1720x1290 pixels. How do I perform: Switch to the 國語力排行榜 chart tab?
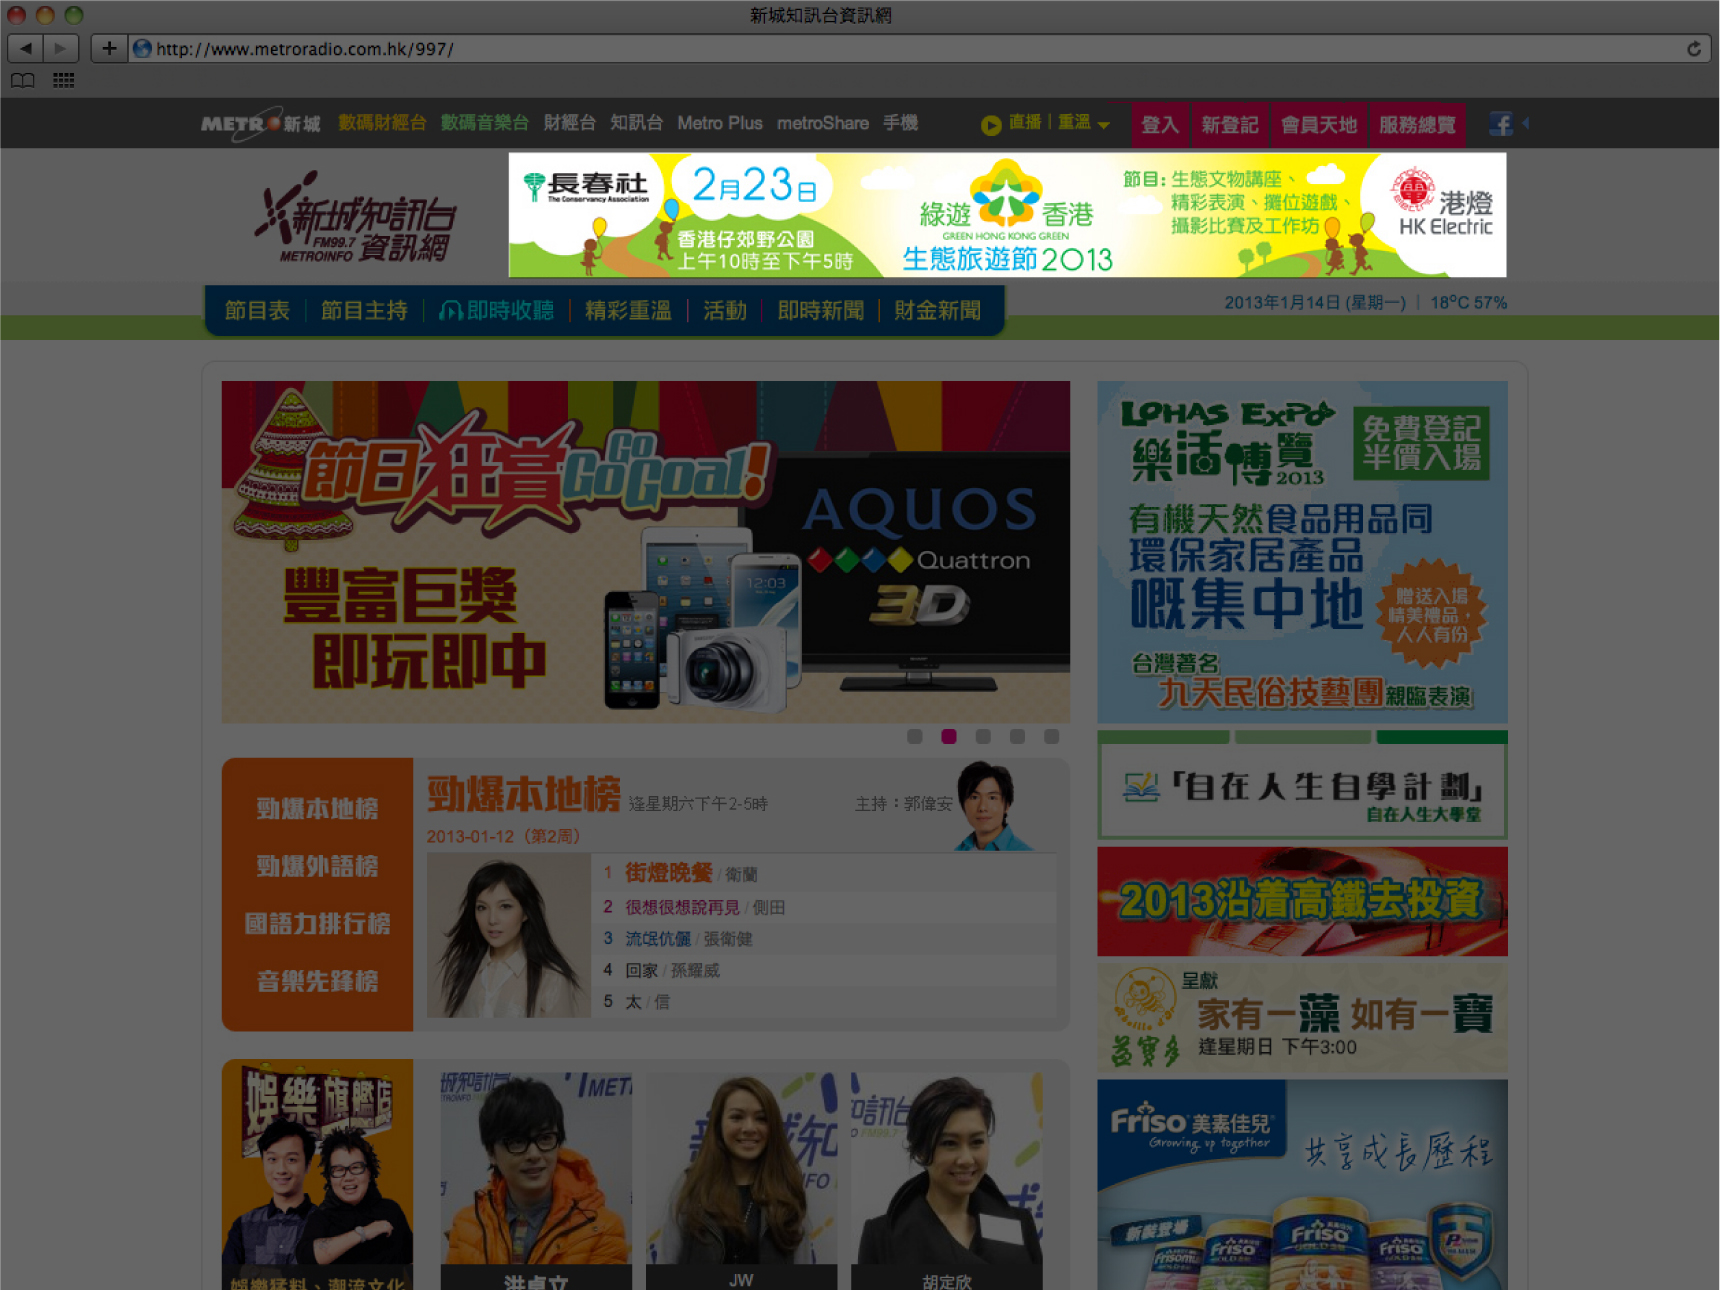point(317,924)
